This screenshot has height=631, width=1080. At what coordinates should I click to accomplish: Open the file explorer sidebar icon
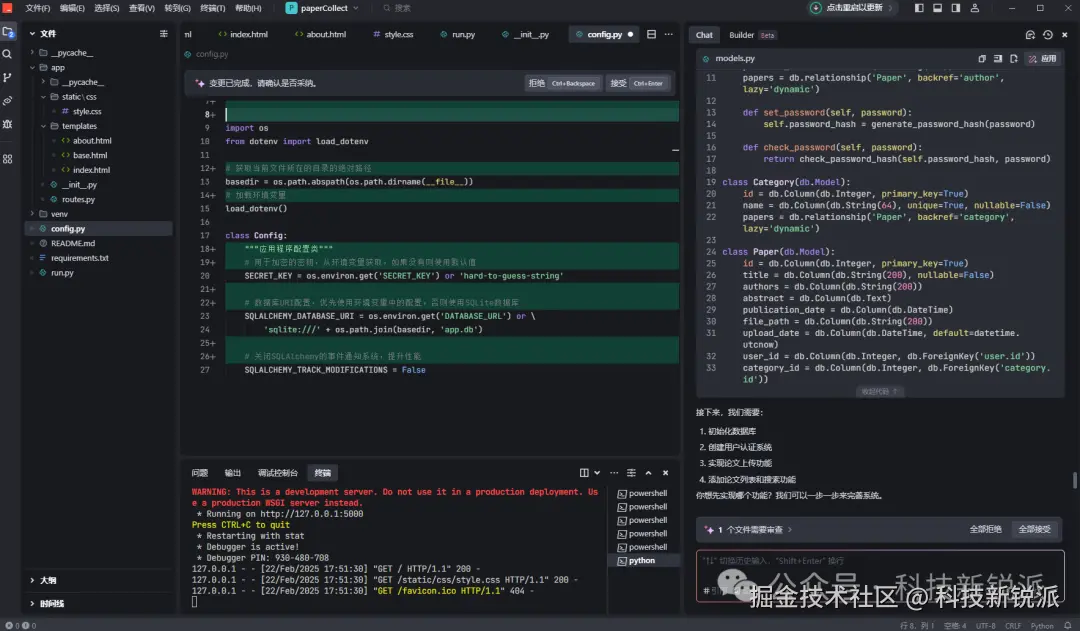(8, 32)
